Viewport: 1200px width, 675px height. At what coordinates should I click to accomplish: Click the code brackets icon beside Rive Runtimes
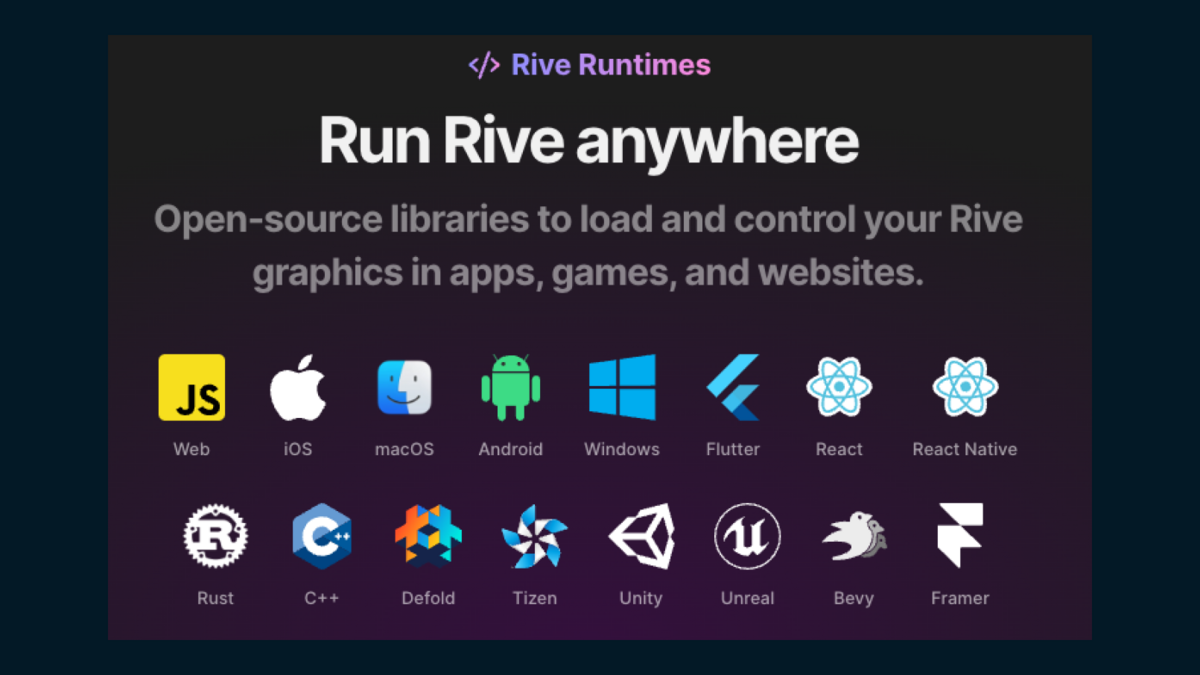point(484,66)
